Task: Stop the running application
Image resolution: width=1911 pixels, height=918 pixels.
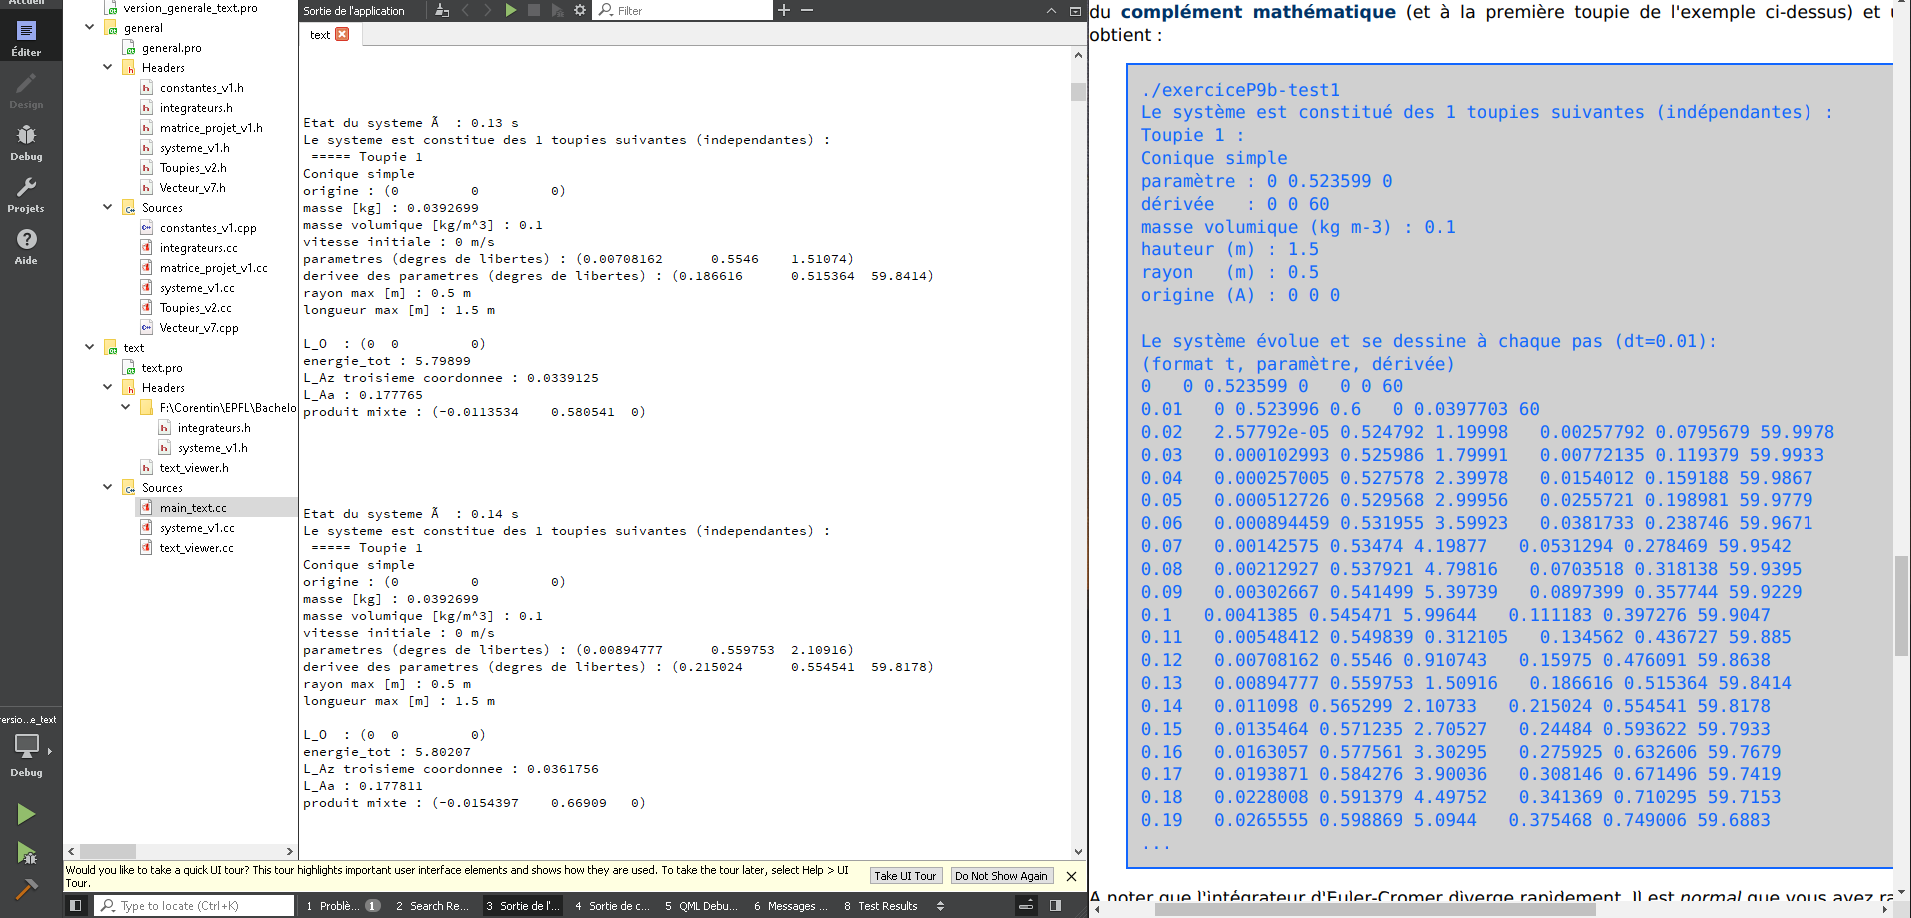Action: point(534,10)
